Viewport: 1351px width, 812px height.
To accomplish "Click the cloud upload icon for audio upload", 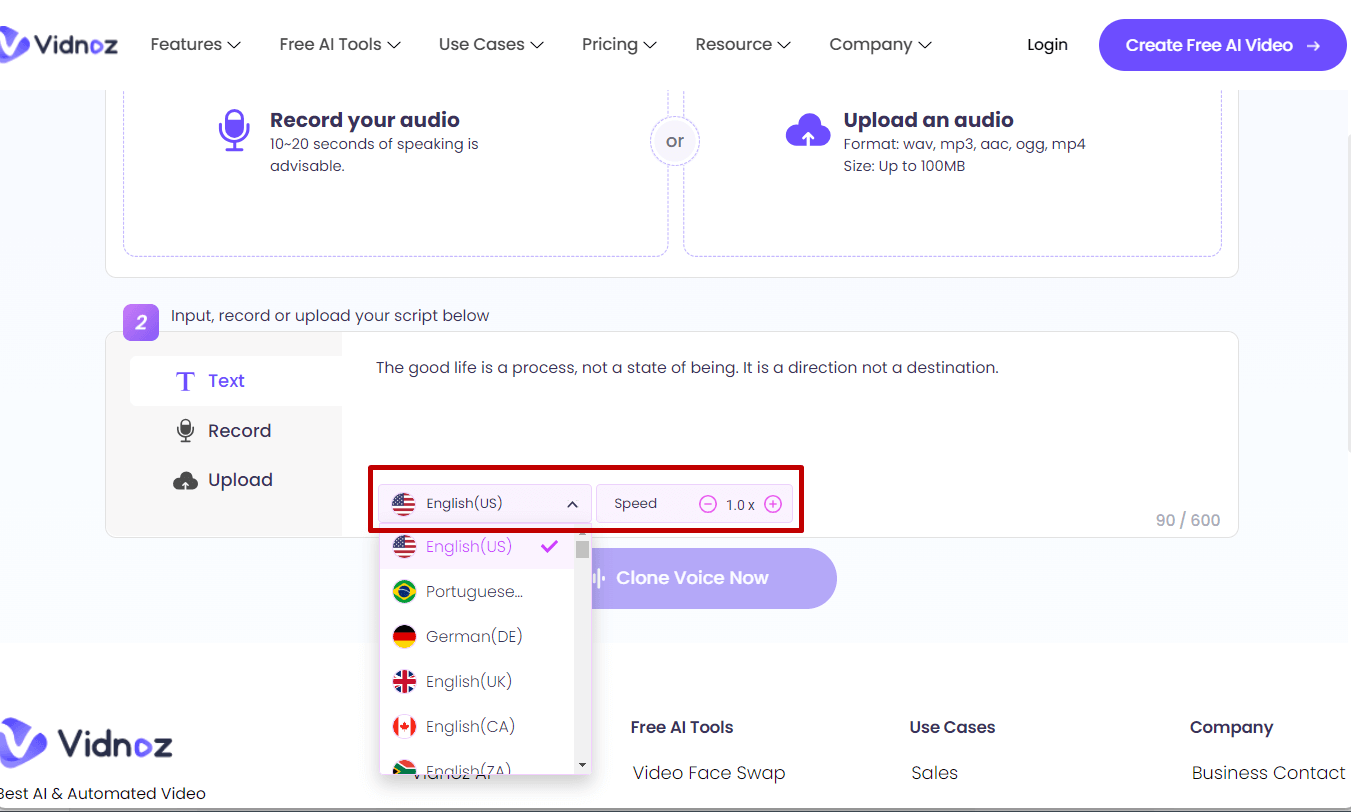I will coord(808,131).
